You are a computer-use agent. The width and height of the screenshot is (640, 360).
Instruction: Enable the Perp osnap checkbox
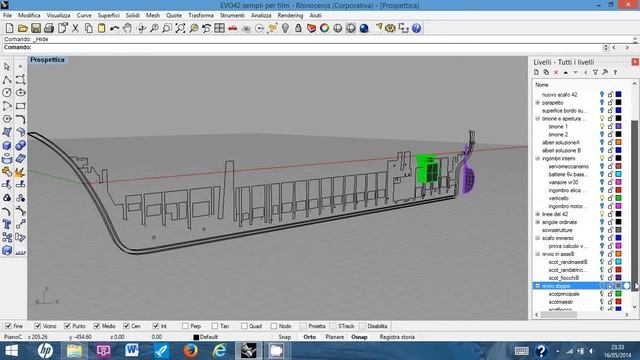click(x=185, y=326)
